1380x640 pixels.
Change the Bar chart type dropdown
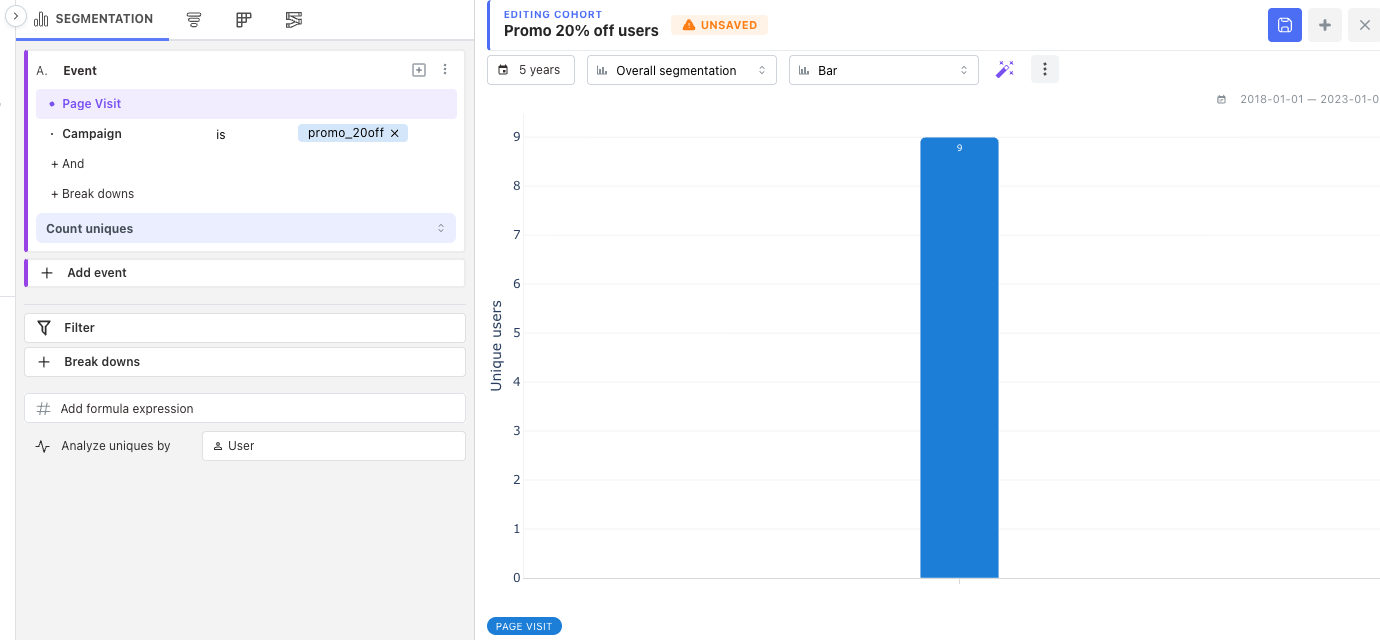(884, 70)
